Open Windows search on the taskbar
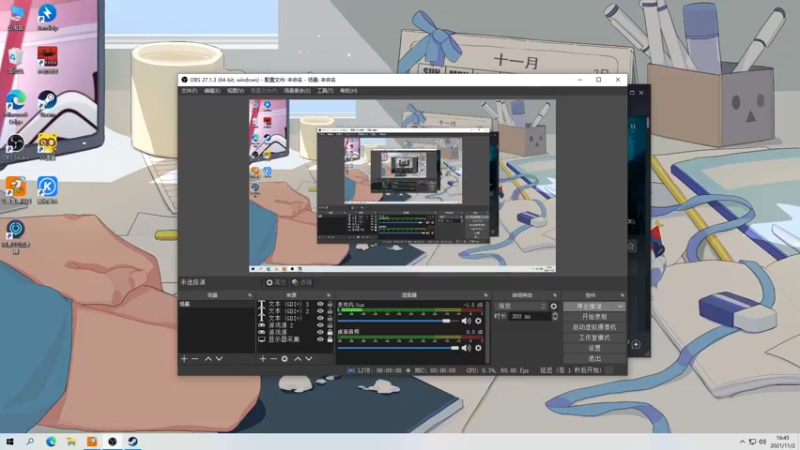This screenshot has height=450, width=800. coord(30,442)
